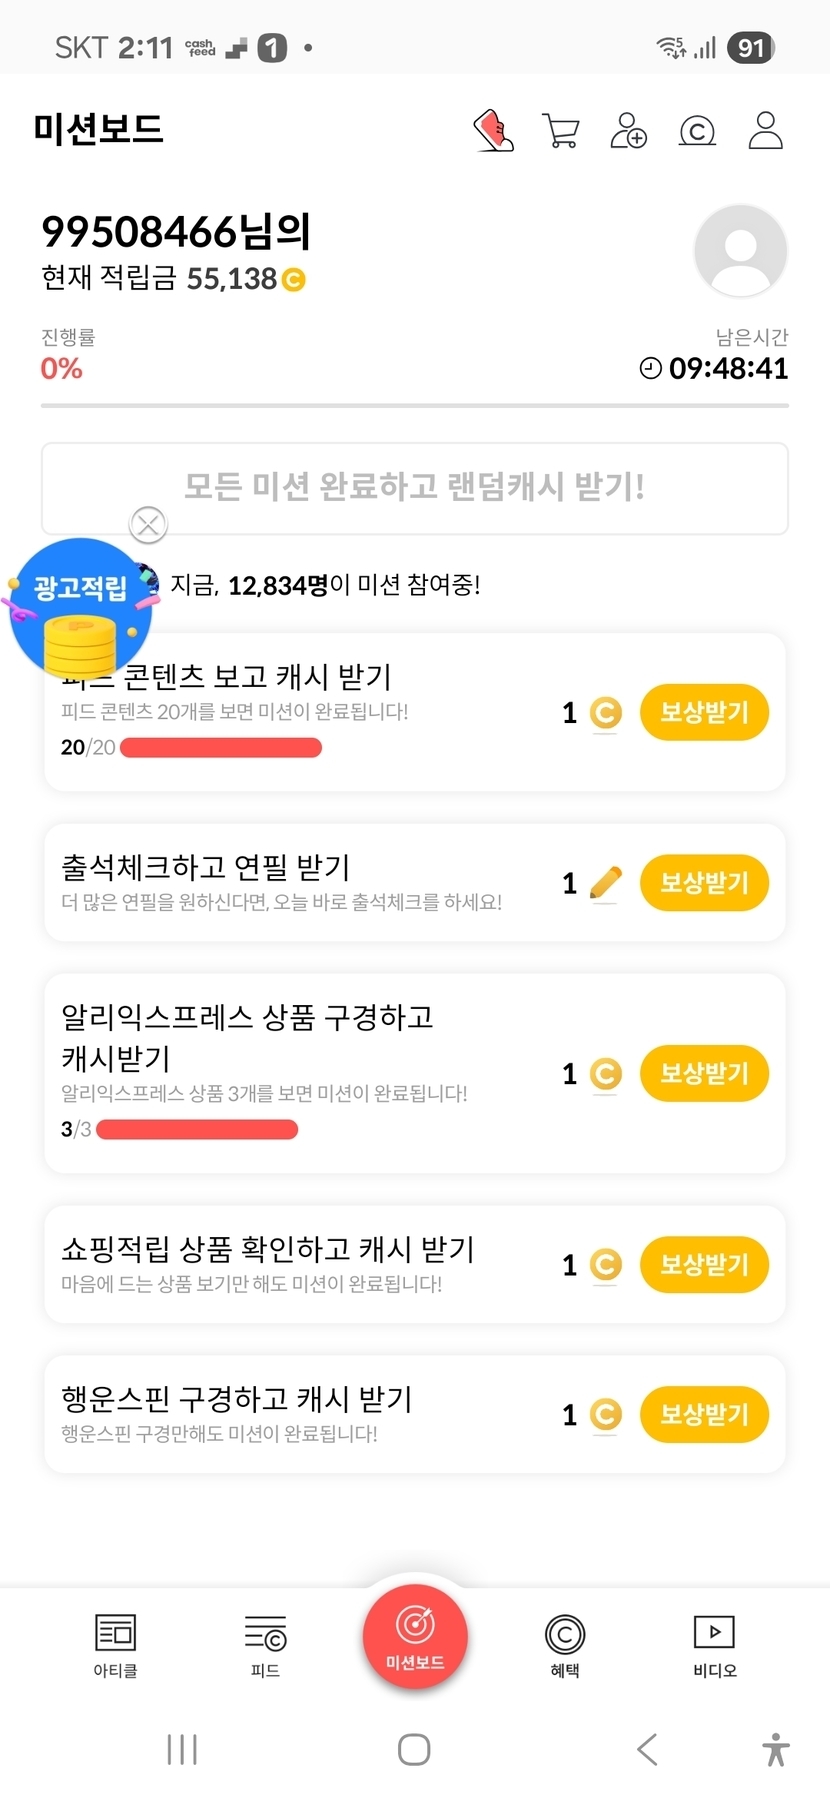Image resolution: width=830 pixels, height=1798 pixels.
Task: Switch to the 아티클 tab
Action: 115,1645
